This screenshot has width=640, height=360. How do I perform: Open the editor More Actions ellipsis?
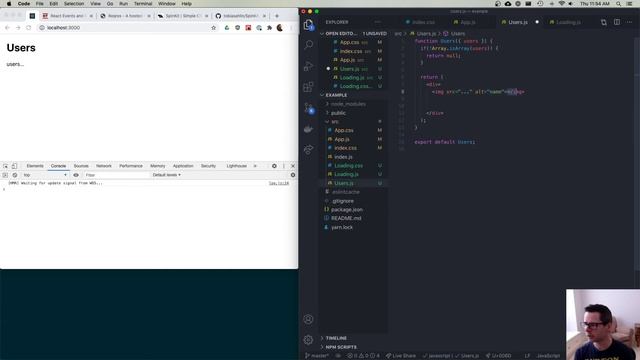tap(629, 22)
